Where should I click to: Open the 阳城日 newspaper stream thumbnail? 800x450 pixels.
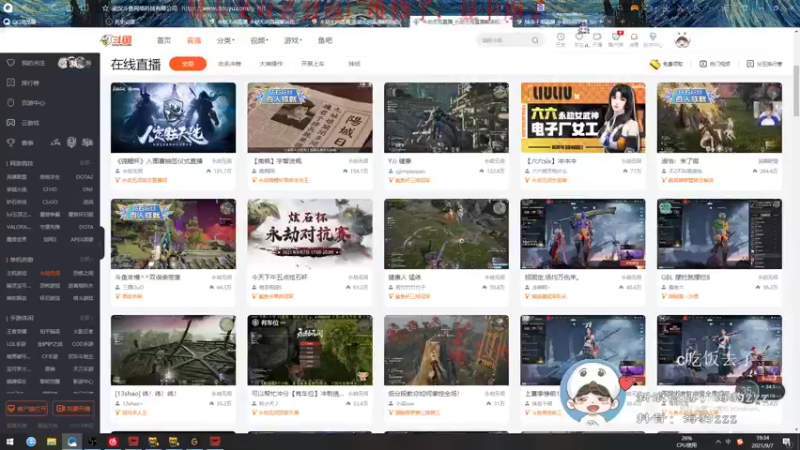310,117
